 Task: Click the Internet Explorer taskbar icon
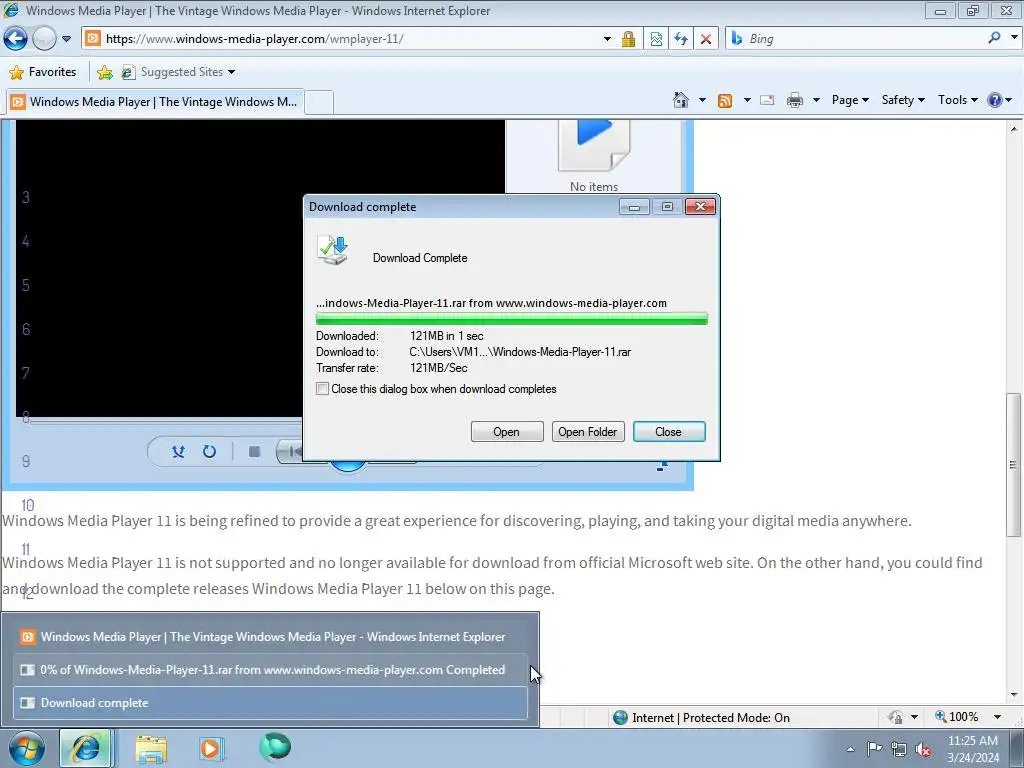(85, 748)
